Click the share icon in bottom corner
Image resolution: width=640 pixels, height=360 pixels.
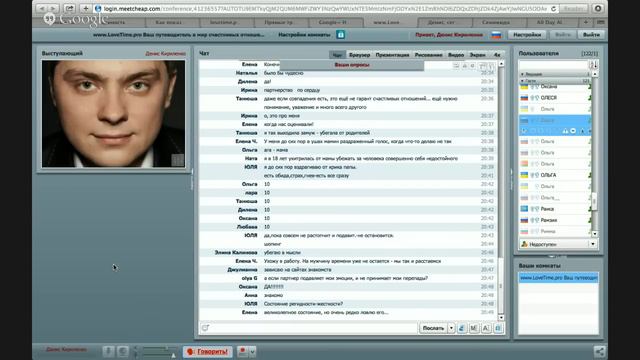point(600,351)
